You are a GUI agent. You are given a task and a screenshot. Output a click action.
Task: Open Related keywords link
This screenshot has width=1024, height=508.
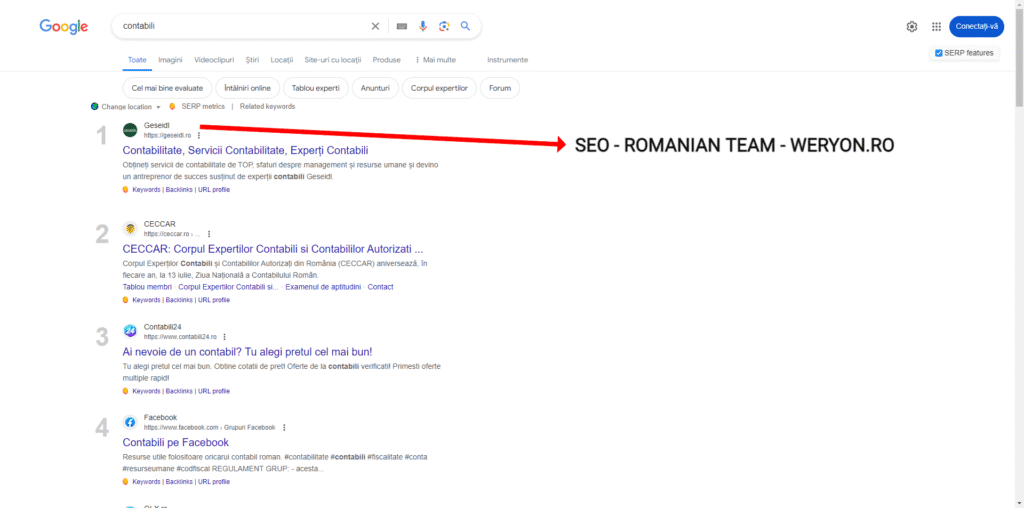(267, 106)
